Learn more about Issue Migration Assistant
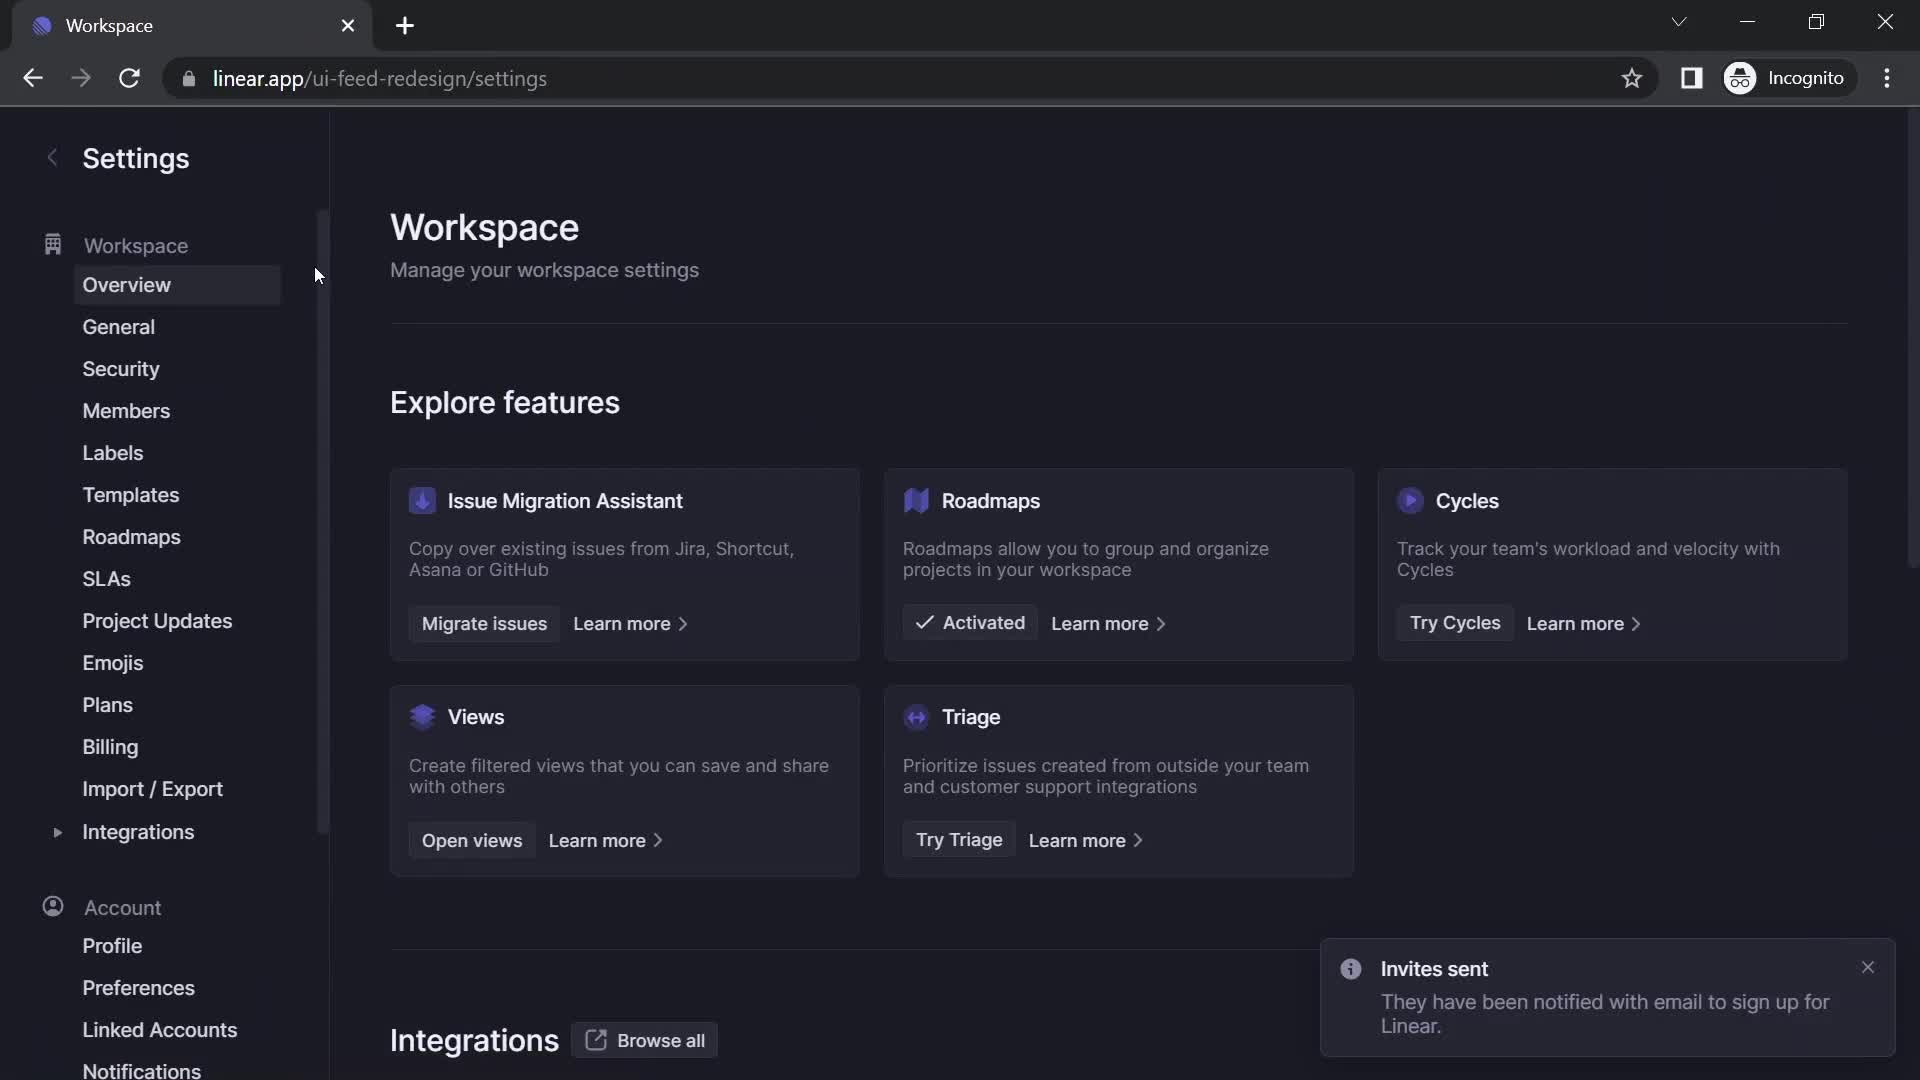1920x1080 pixels. [630, 624]
